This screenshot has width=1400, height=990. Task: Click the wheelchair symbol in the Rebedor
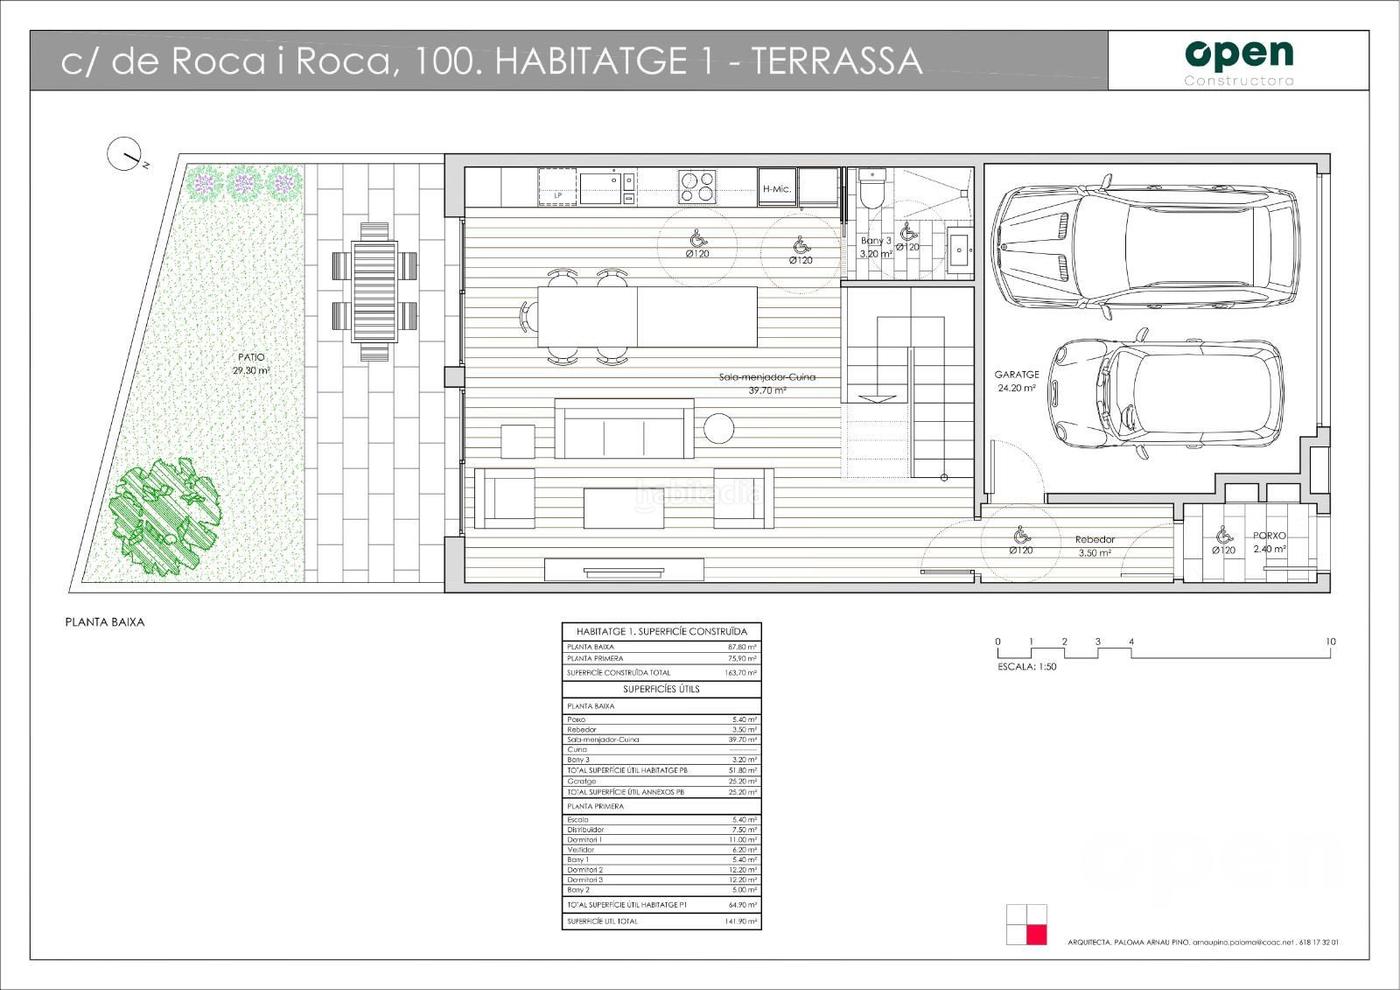1020,535
